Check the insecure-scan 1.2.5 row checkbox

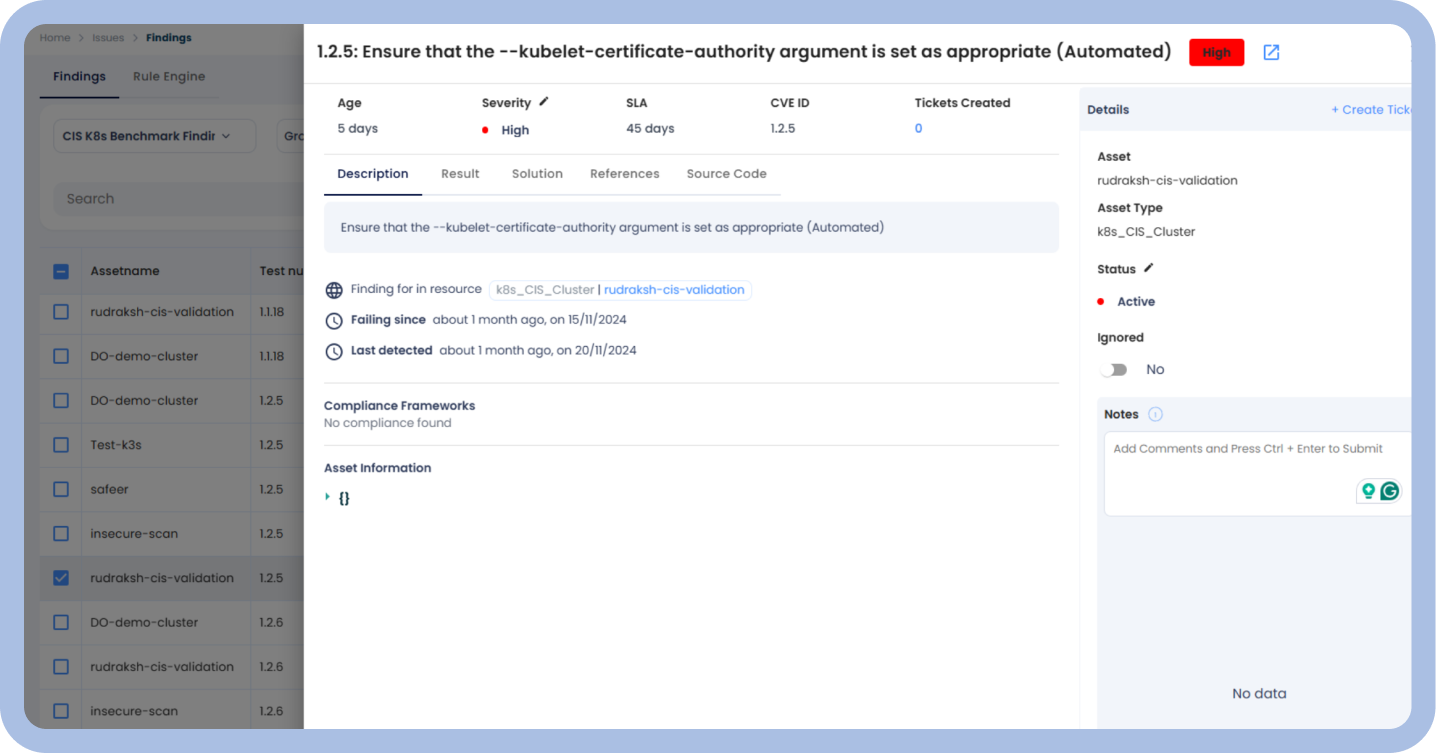coord(61,534)
